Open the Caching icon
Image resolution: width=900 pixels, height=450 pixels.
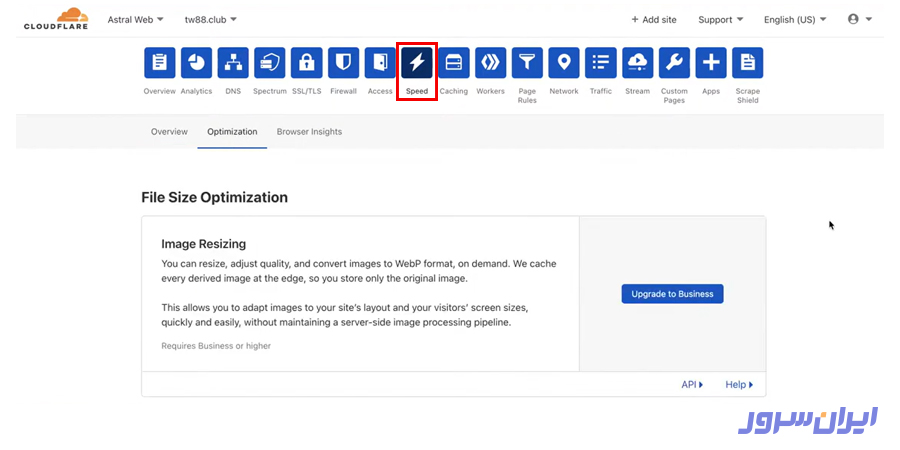coord(453,63)
